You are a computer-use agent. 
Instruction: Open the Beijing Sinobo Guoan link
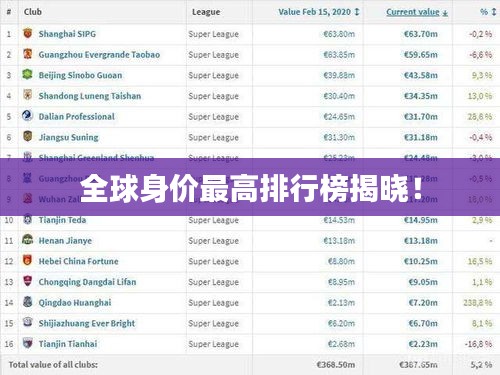click(x=80, y=75)
